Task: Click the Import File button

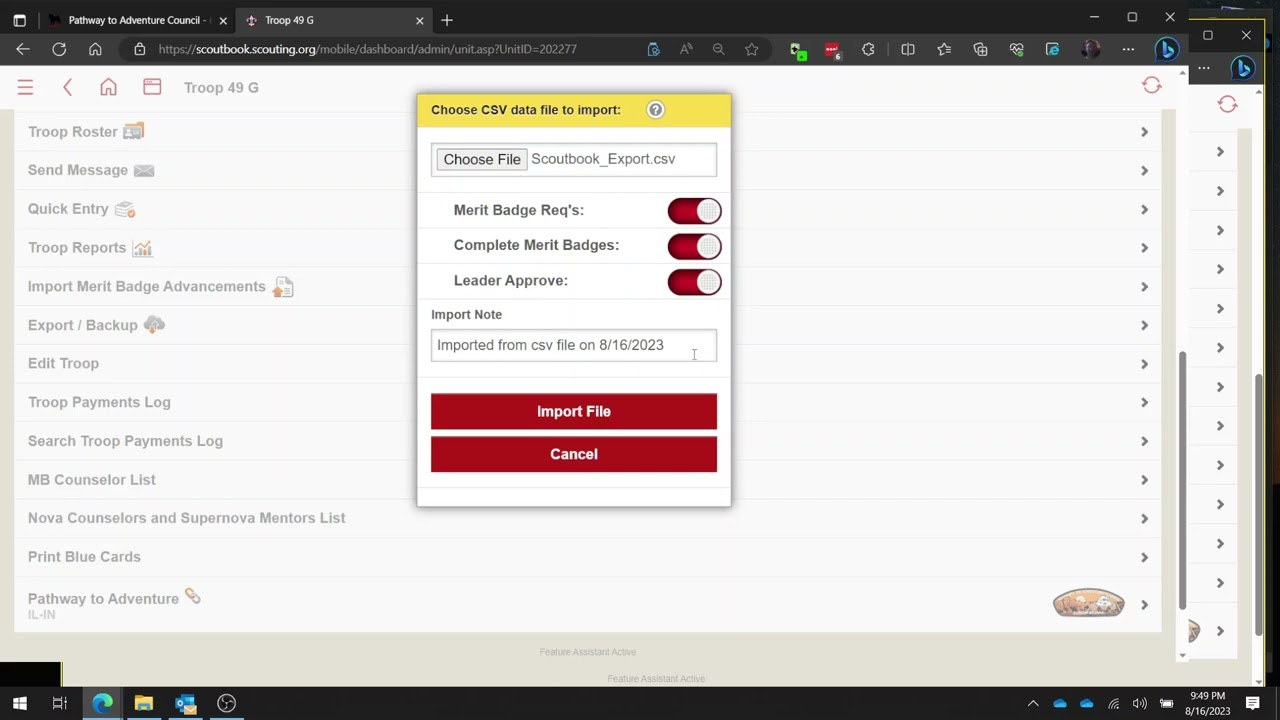Action: coord(574,411)
